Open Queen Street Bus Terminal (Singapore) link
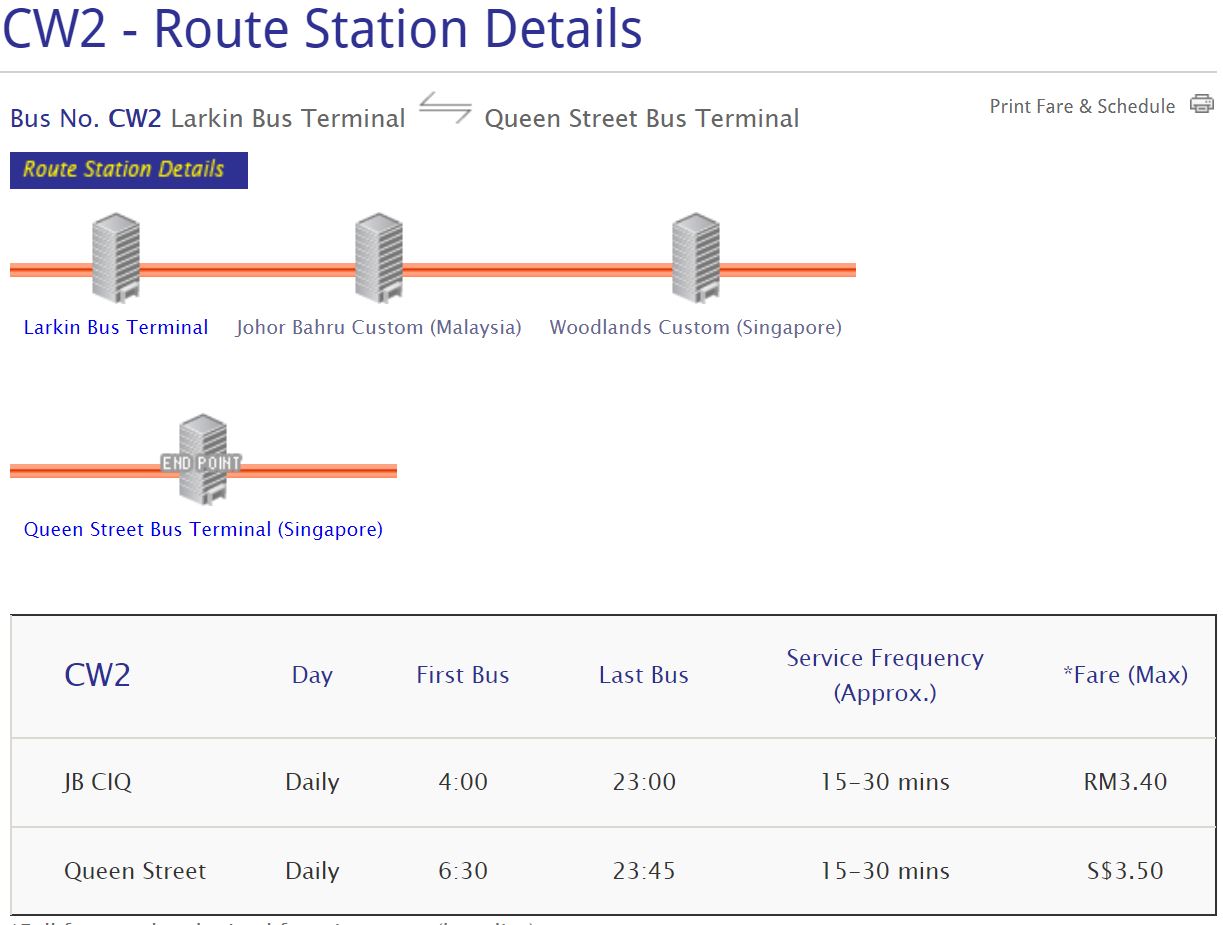Image resolution: width=1223 pixels, height=925 pixels. coord(203,529)
